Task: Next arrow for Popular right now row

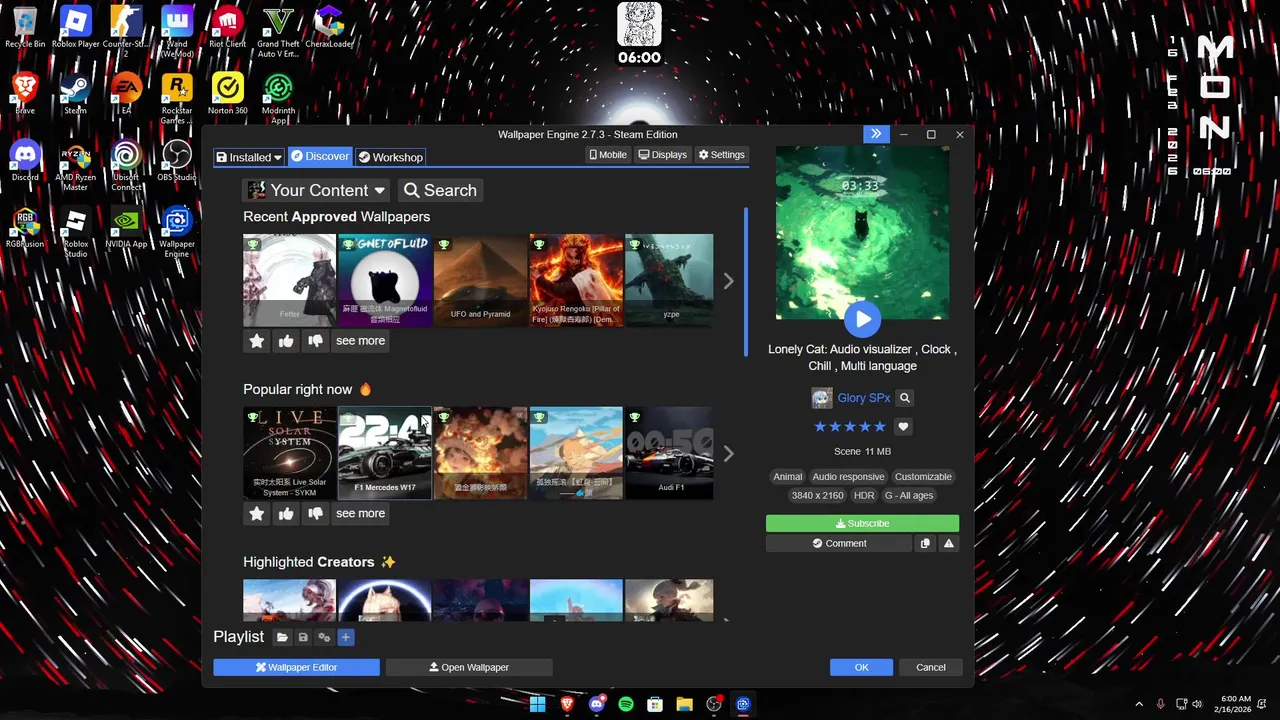Action: 728,454
